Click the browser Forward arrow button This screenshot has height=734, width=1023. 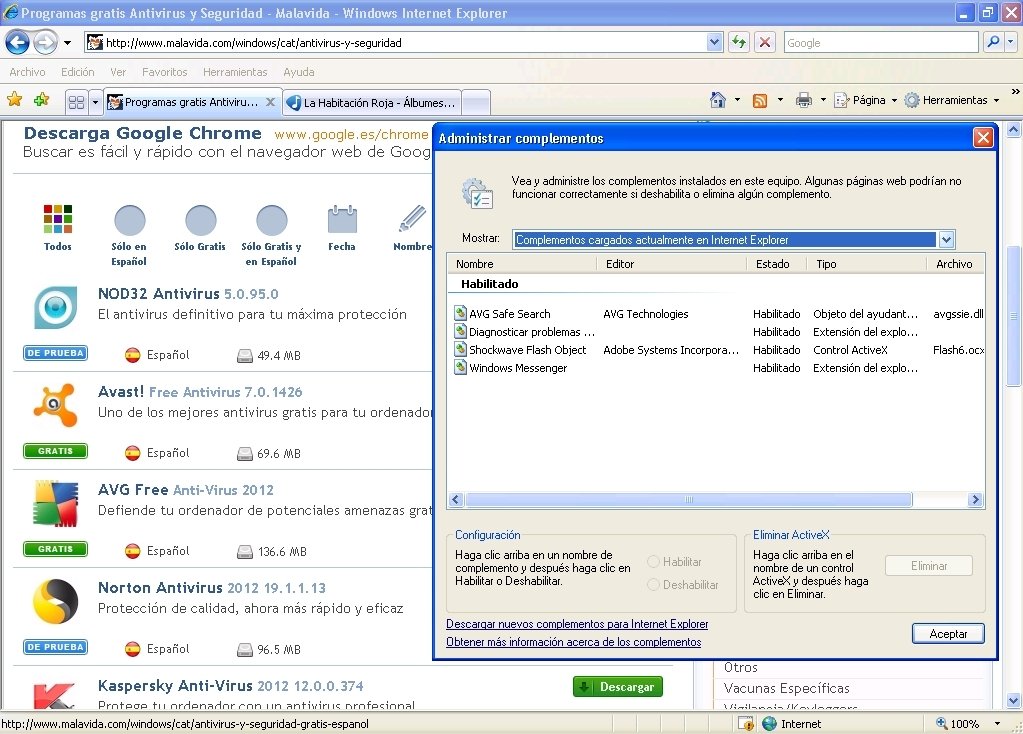[45, 43]
